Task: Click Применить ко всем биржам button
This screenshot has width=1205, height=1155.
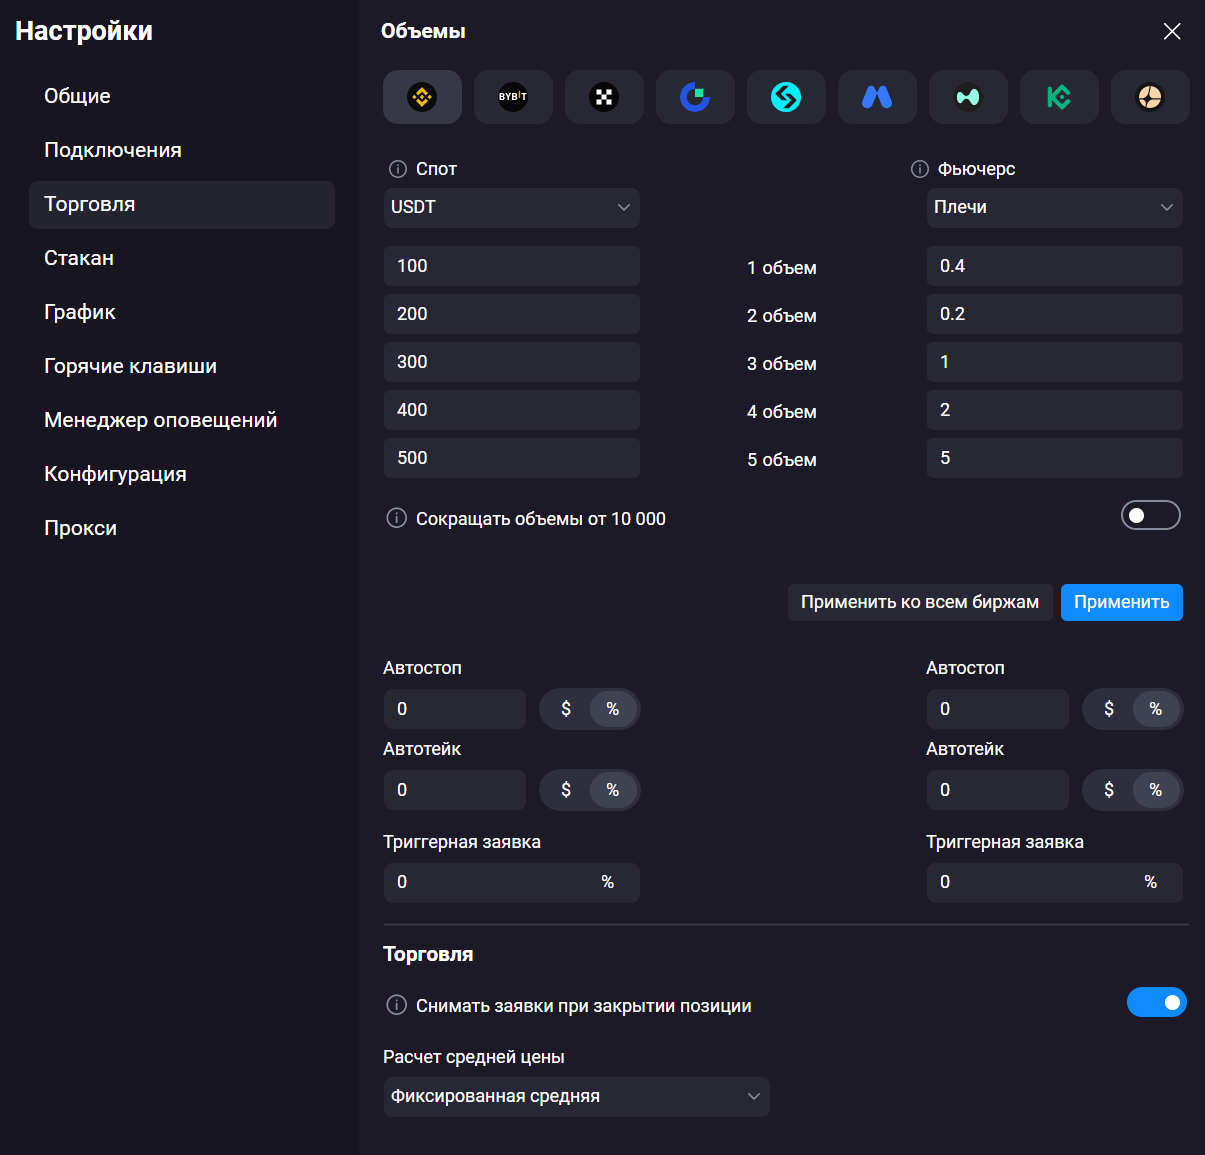Action: pyautogui.click(x=920, y=602)
